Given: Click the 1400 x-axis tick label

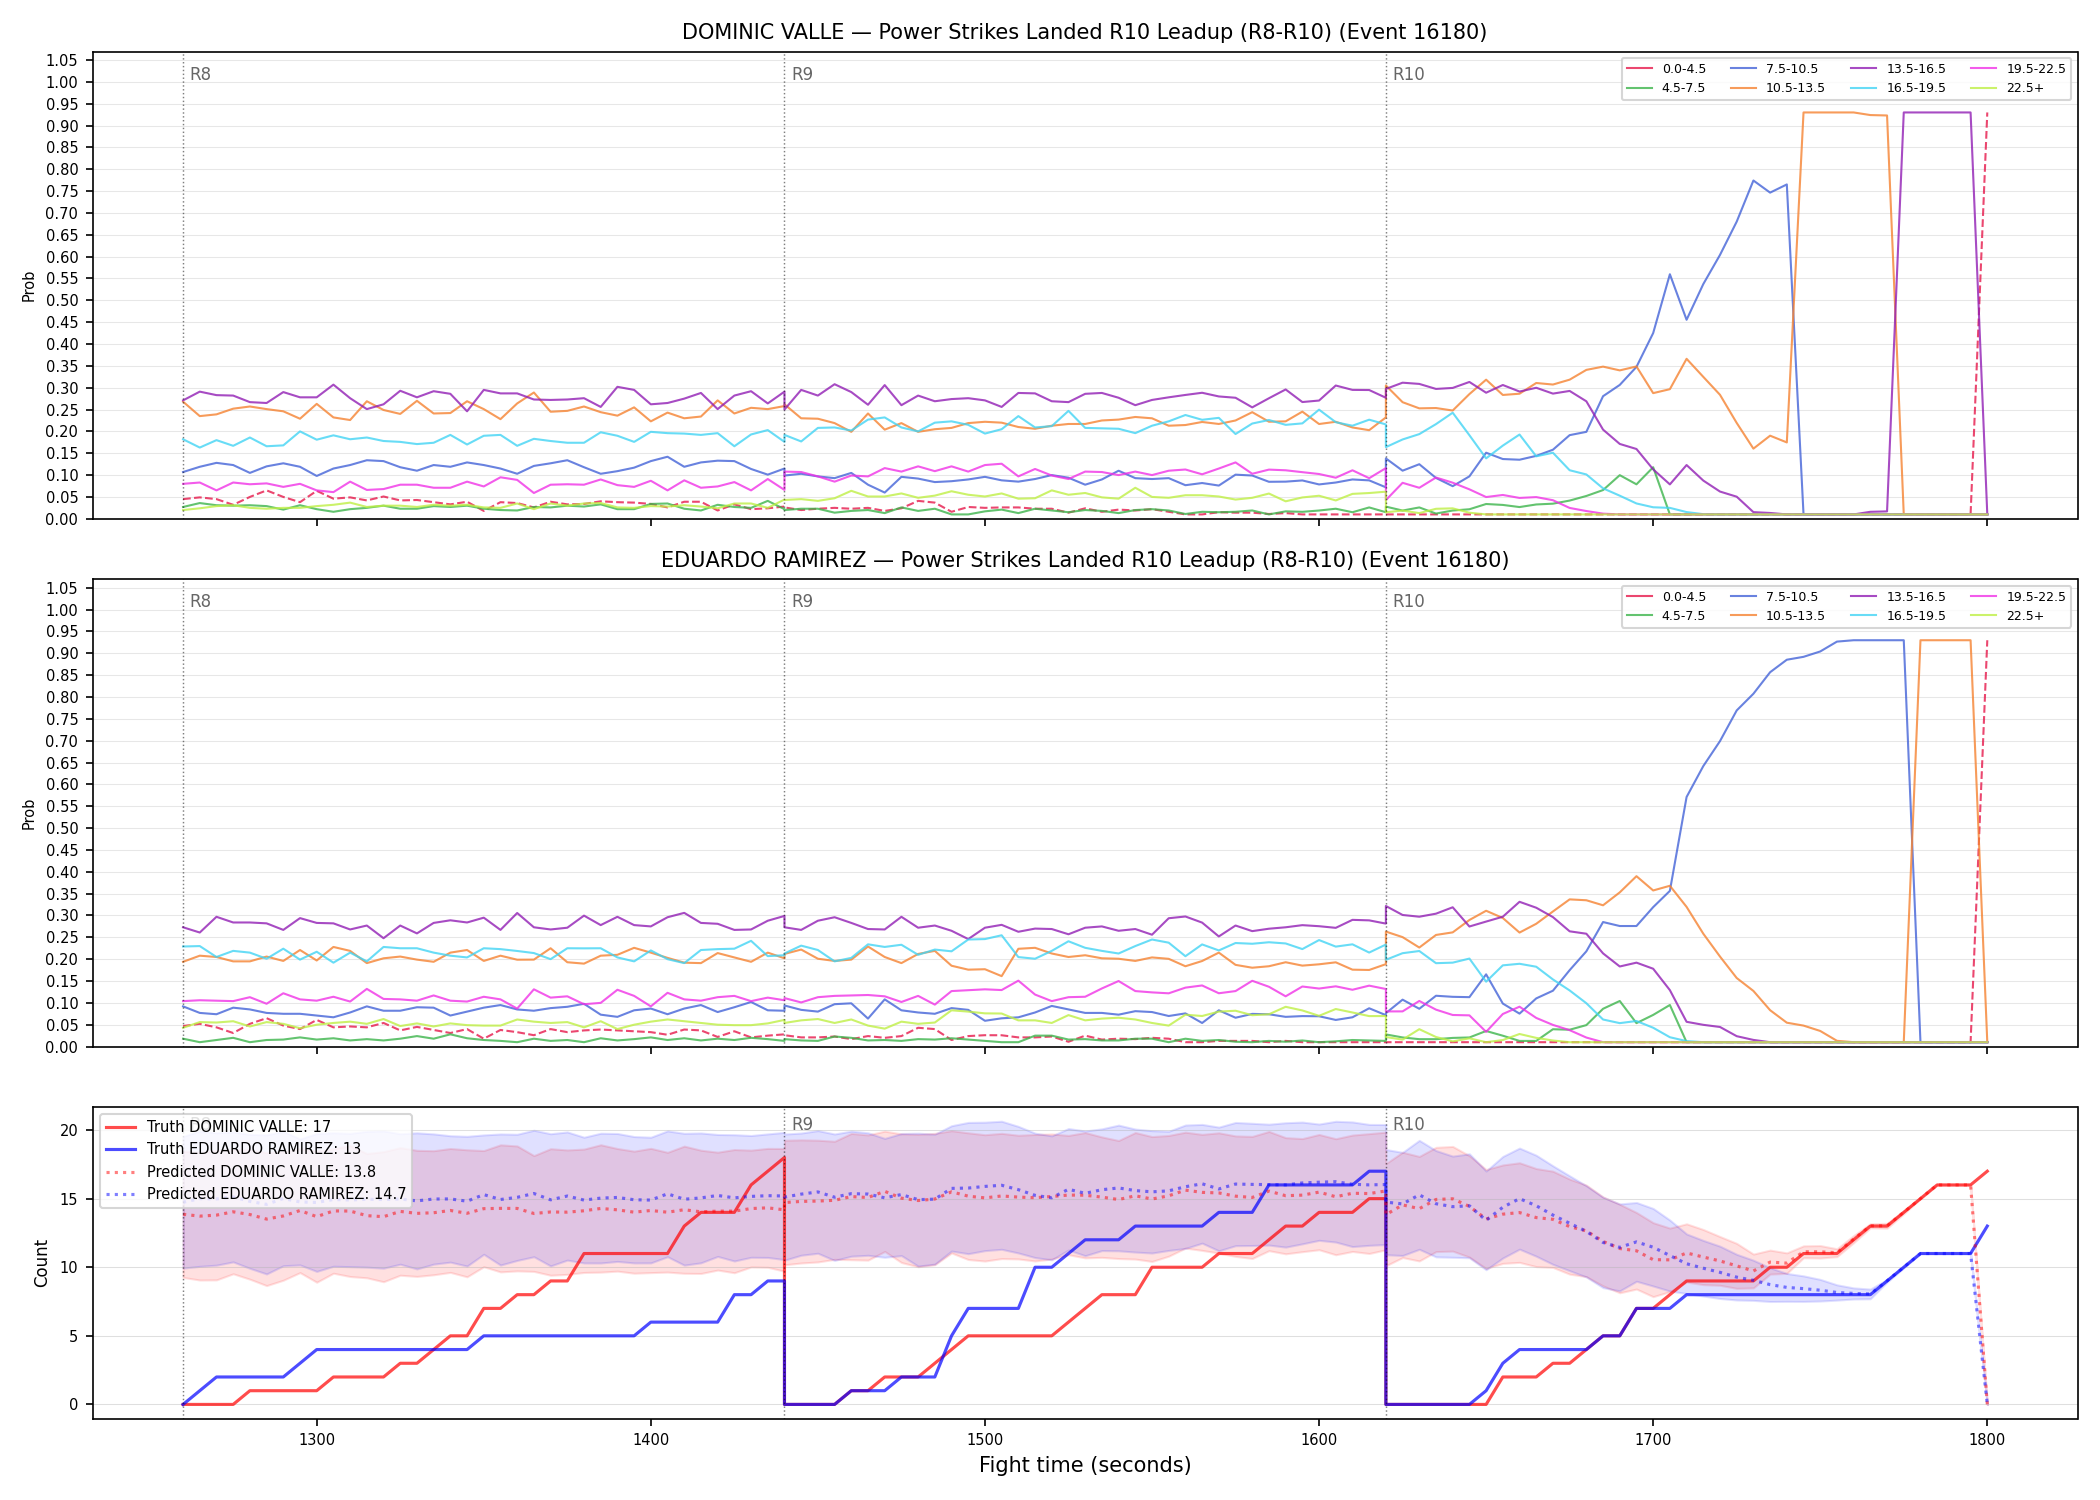Looking at the screenshot, I should point(651,1439).
